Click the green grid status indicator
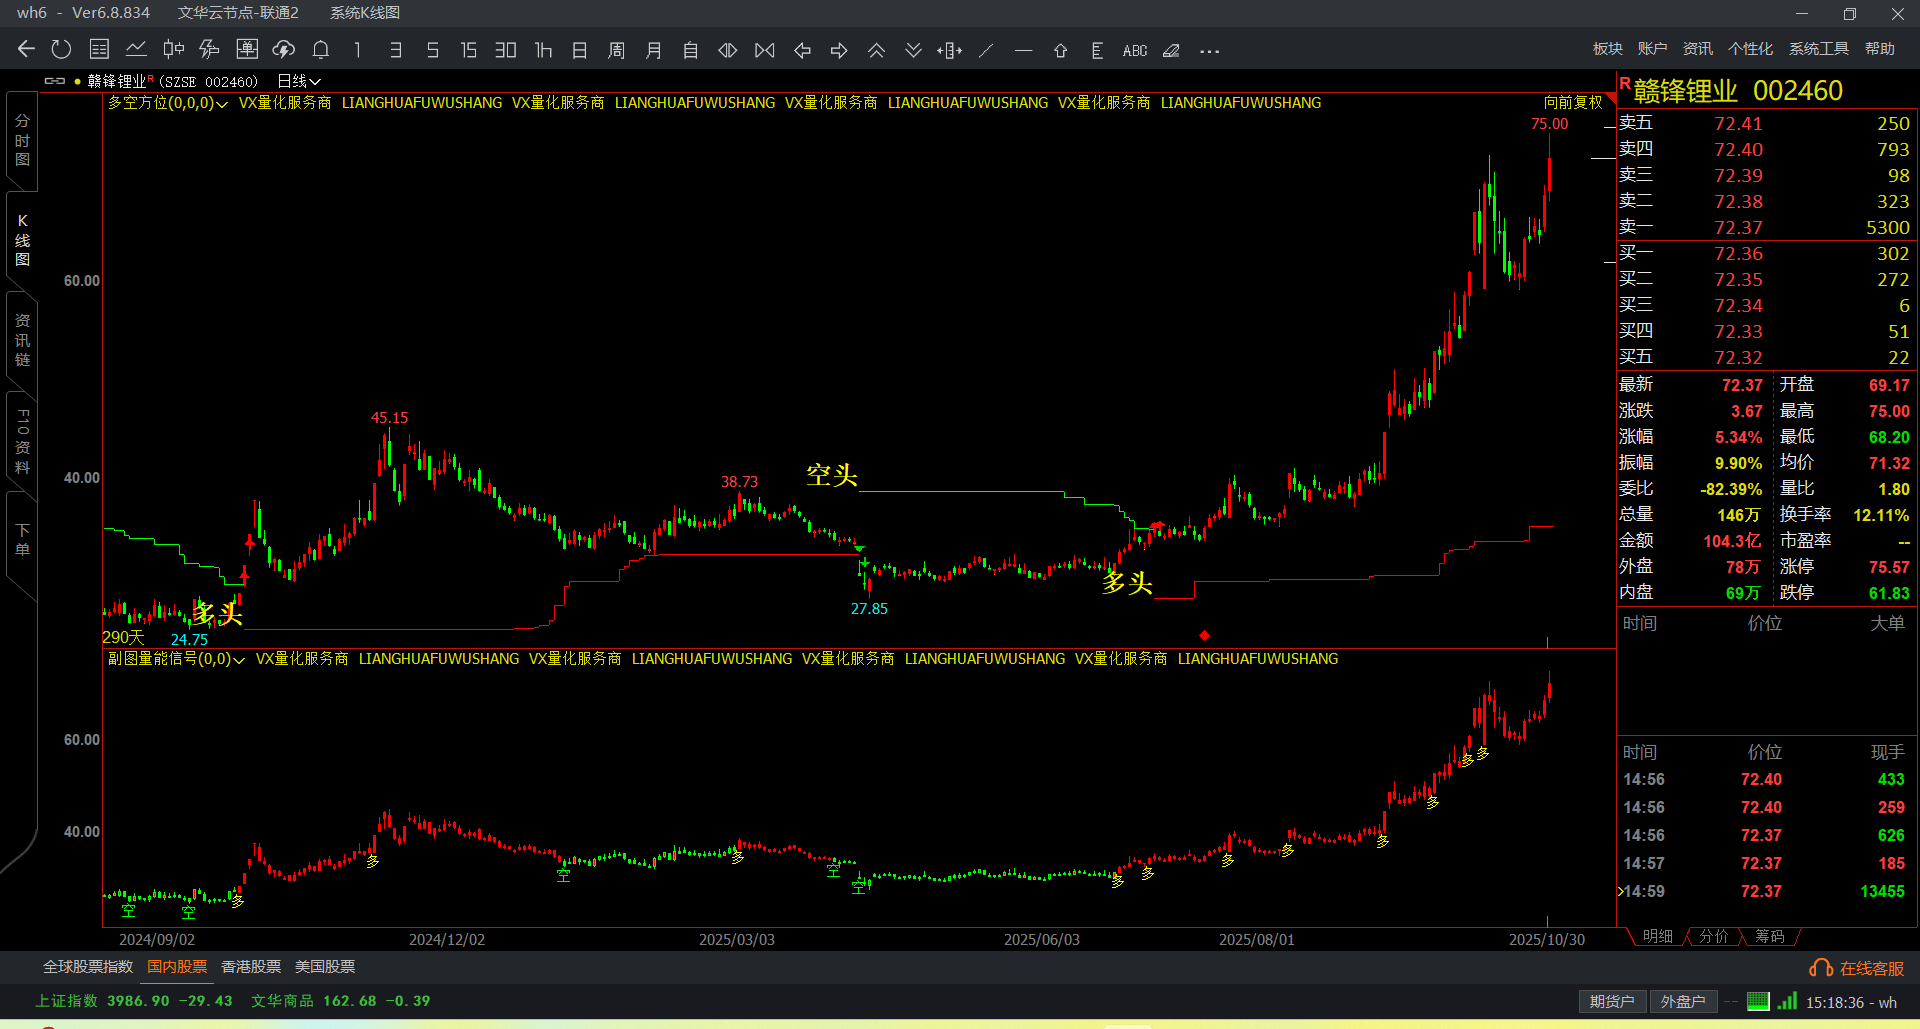 coord(1758,1001)
